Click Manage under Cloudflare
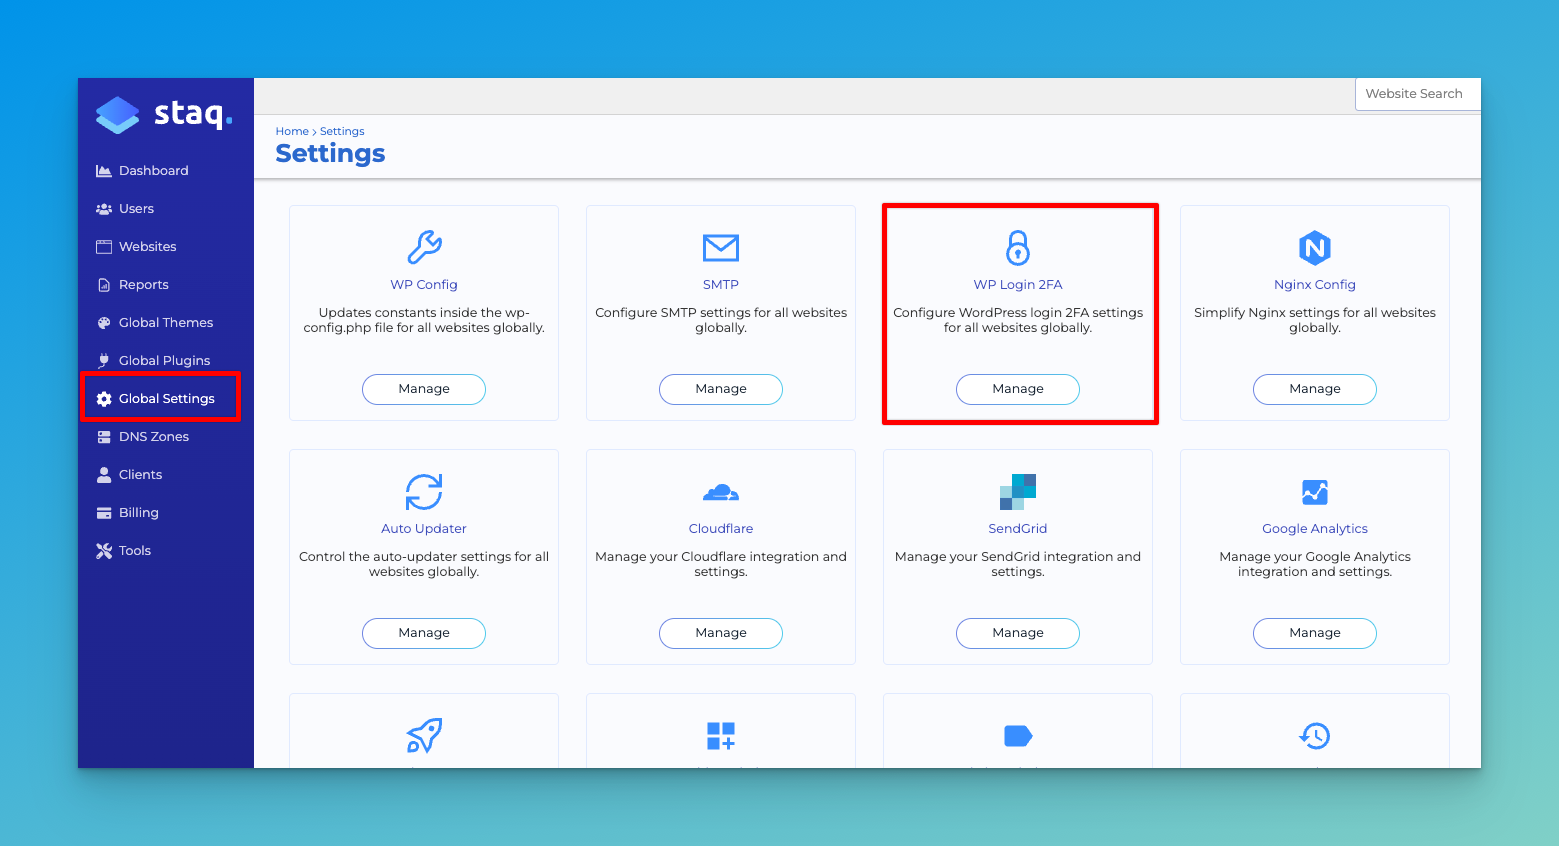Viewport: 1559px width, 846px height. pyautogui.click(x=721, y=633)
